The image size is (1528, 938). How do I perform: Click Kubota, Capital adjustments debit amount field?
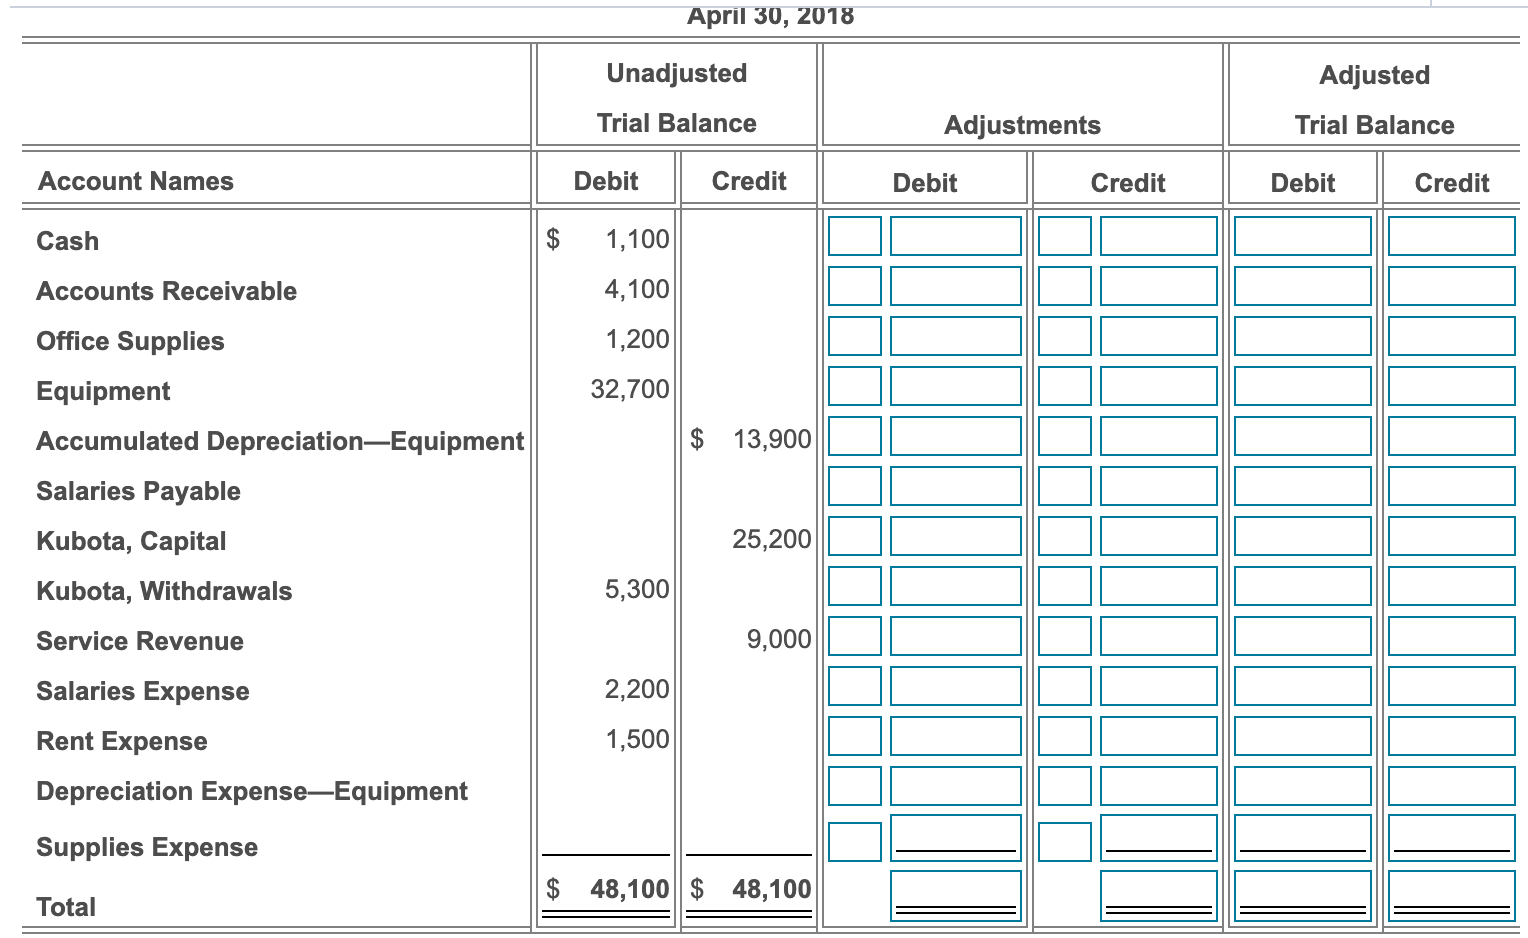pyautogui.click(x=956, y=536)
